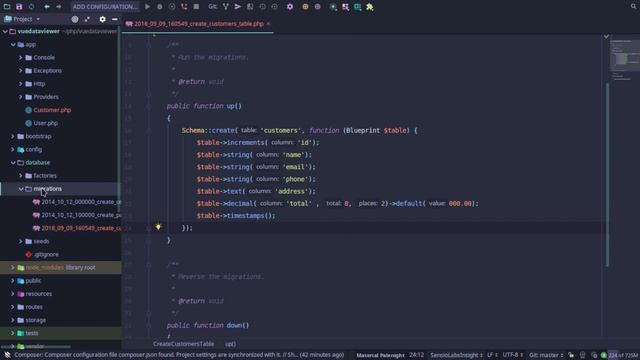
Task: Collapse the vuedataviewer root node
Action: [x=5, y=31]
